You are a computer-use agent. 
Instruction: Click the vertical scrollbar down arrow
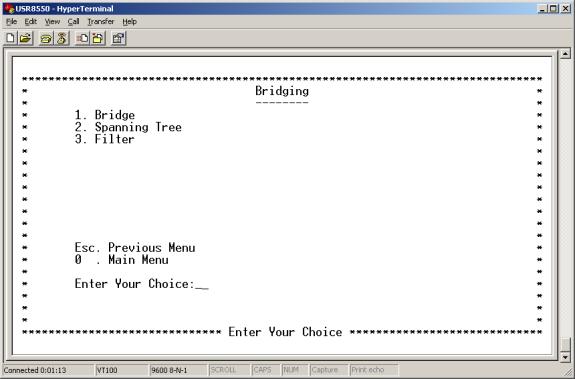[565, 357]
